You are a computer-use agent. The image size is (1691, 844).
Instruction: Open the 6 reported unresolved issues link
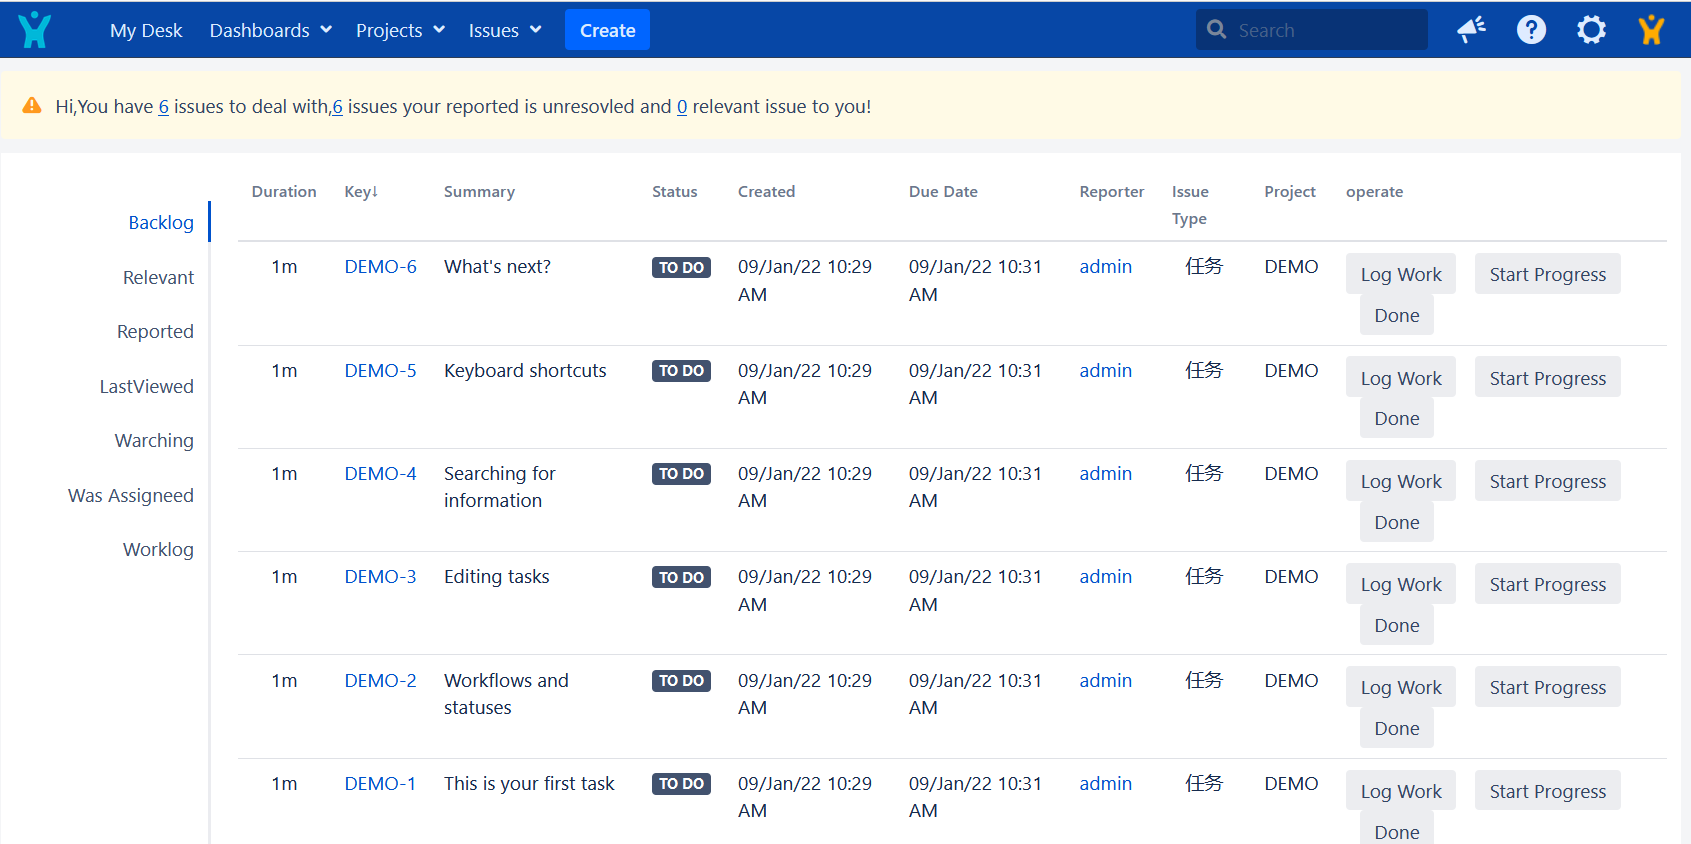(x=337, y=107)
